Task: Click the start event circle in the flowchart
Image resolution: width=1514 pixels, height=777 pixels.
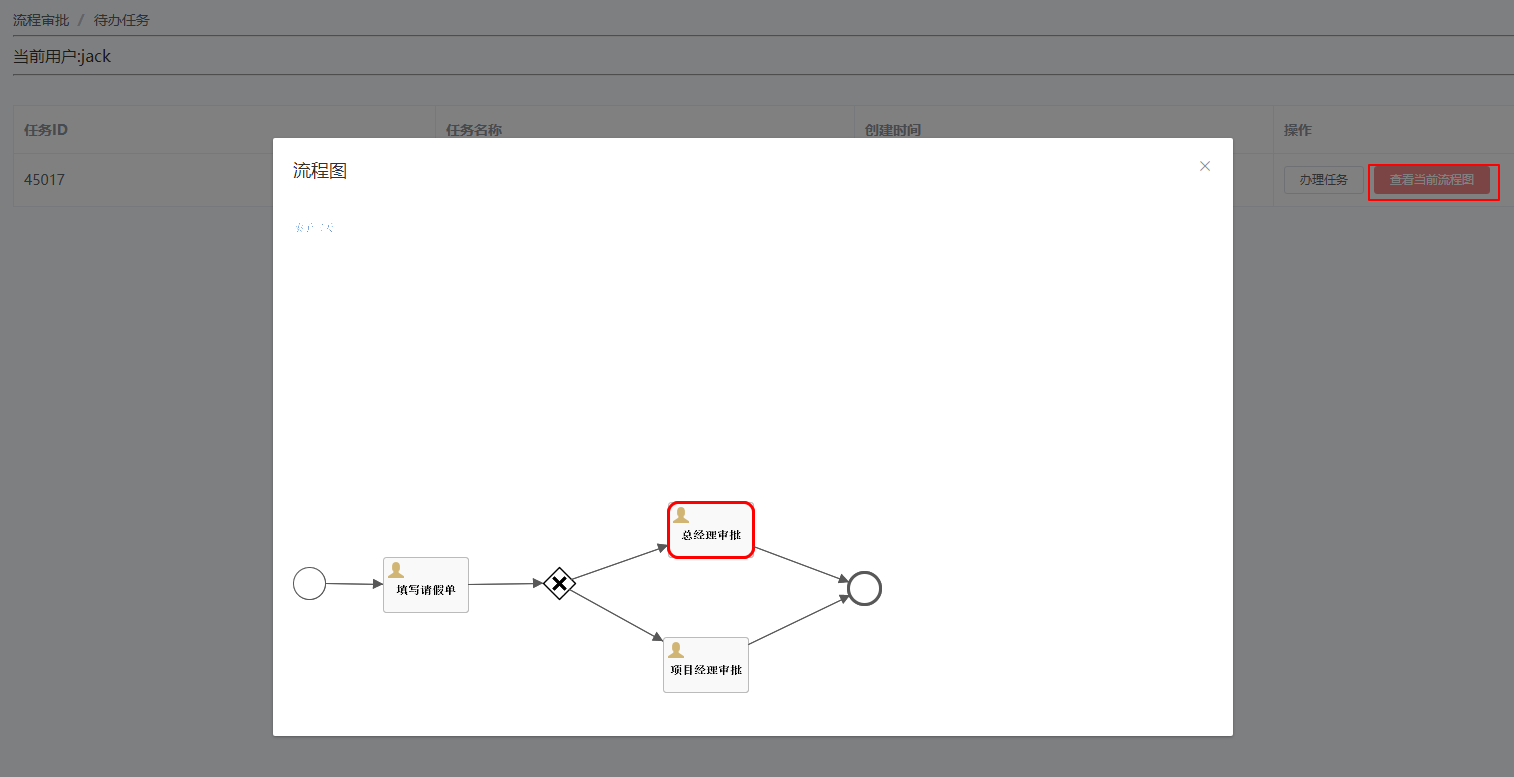Action: (309, 583)
